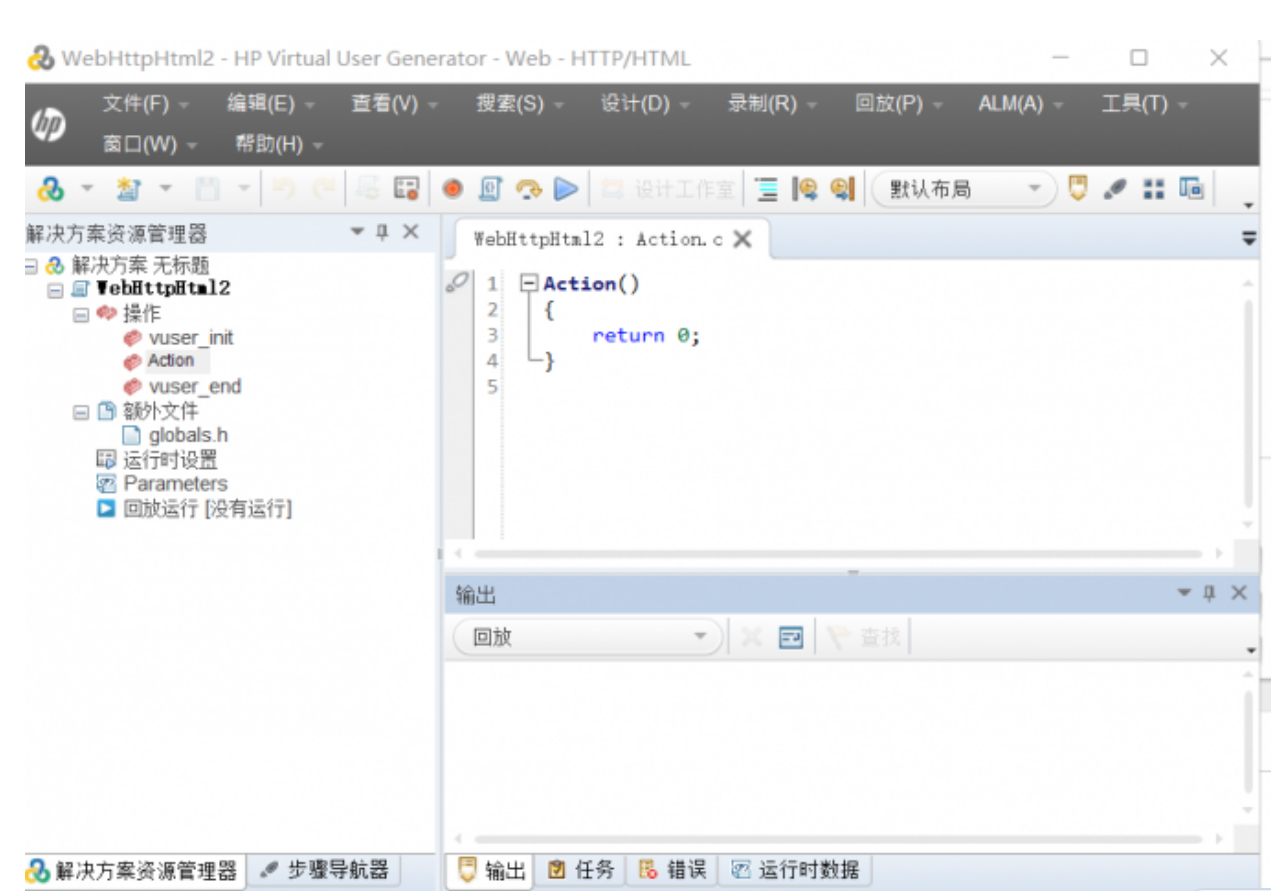Click the editor horizontal scrollbar
This screenshot has width=1271, height=891.
pyautogui.click(x=838, y=553)
